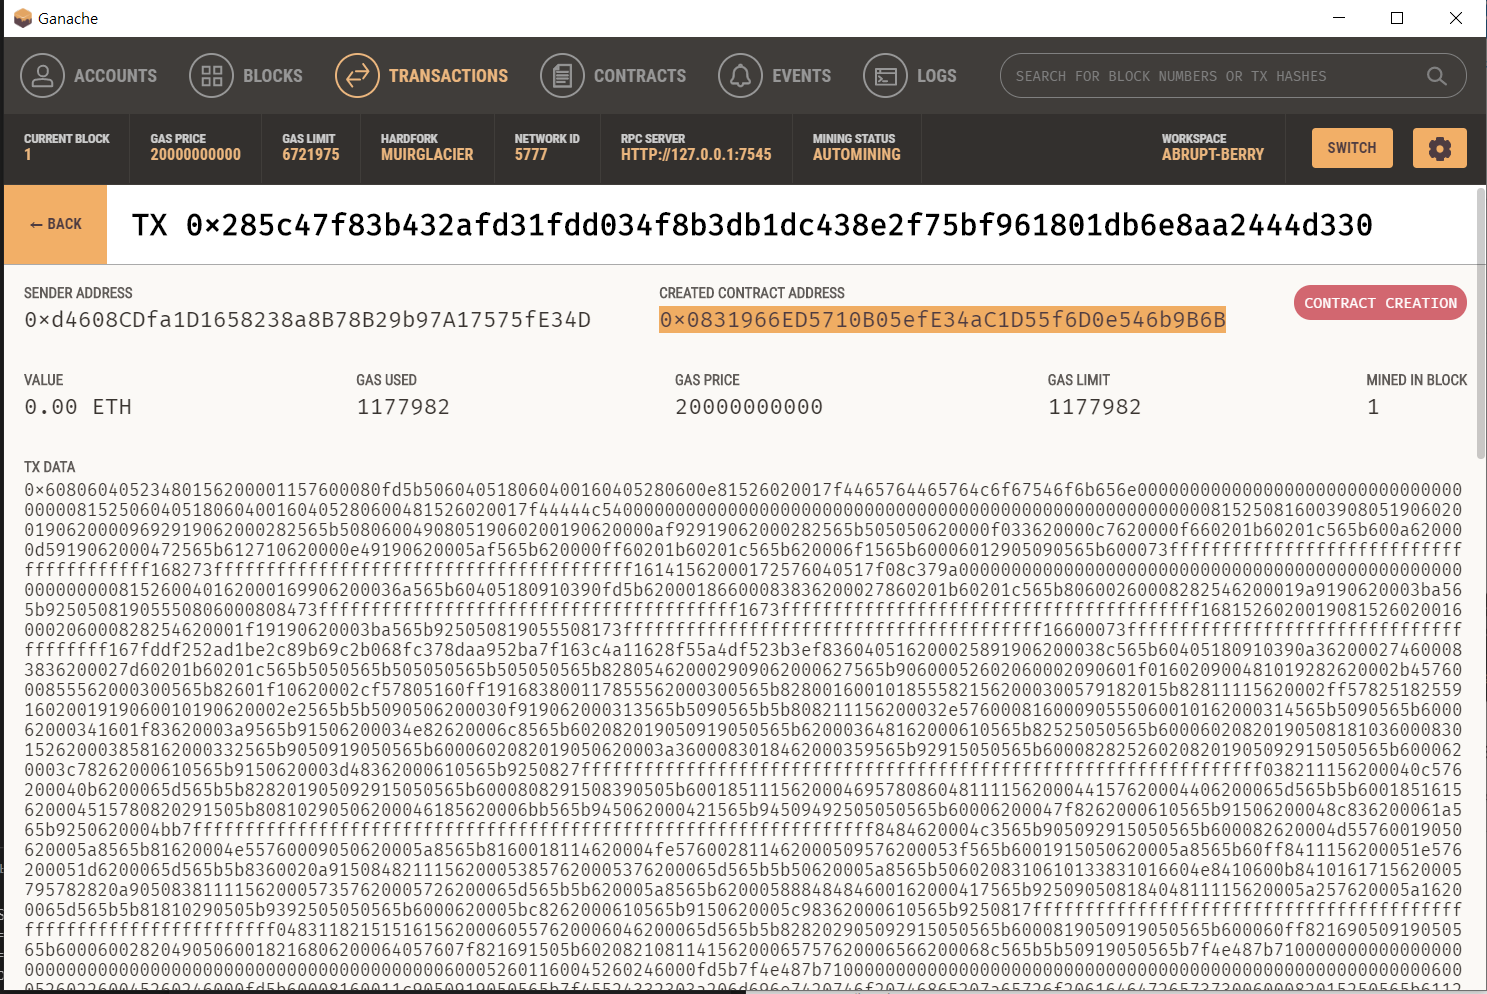Screen dimensions: 1487x994
Task: Click the transaction gas price 20000000000
Action: [749, 407]
